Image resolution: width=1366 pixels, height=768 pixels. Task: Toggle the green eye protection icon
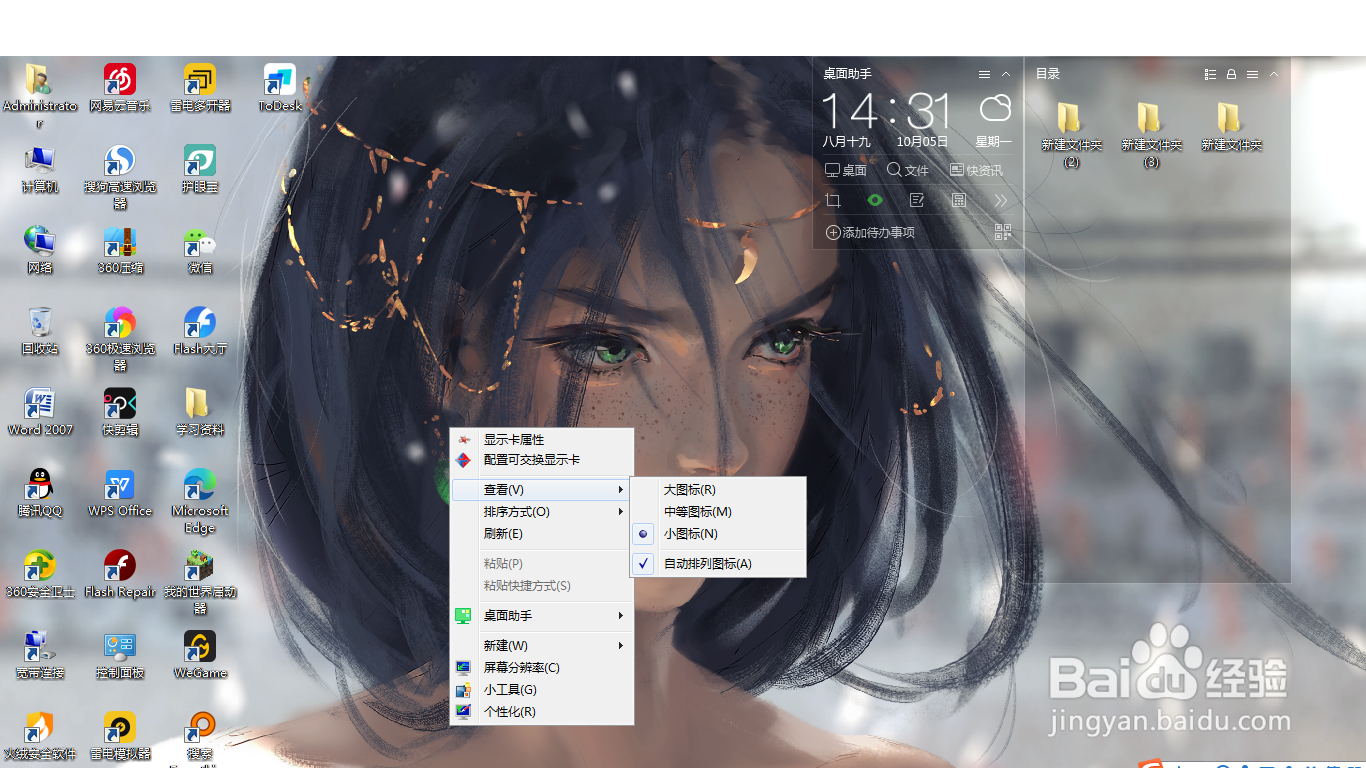tap(875, 201)
